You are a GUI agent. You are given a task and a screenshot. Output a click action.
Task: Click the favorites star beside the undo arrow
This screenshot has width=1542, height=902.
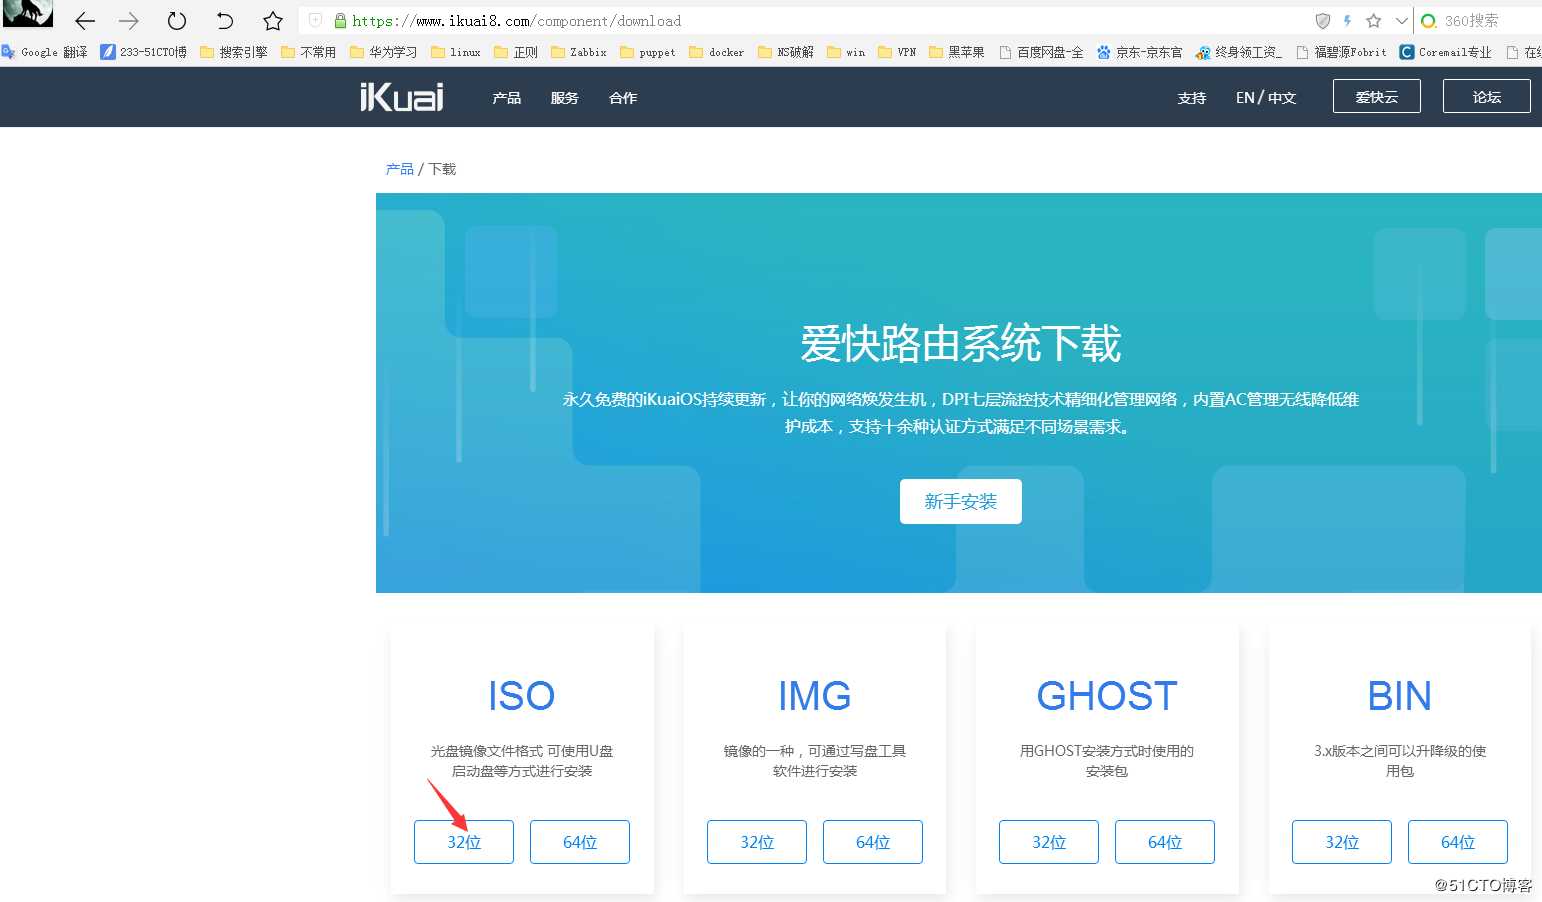point(272,21)
